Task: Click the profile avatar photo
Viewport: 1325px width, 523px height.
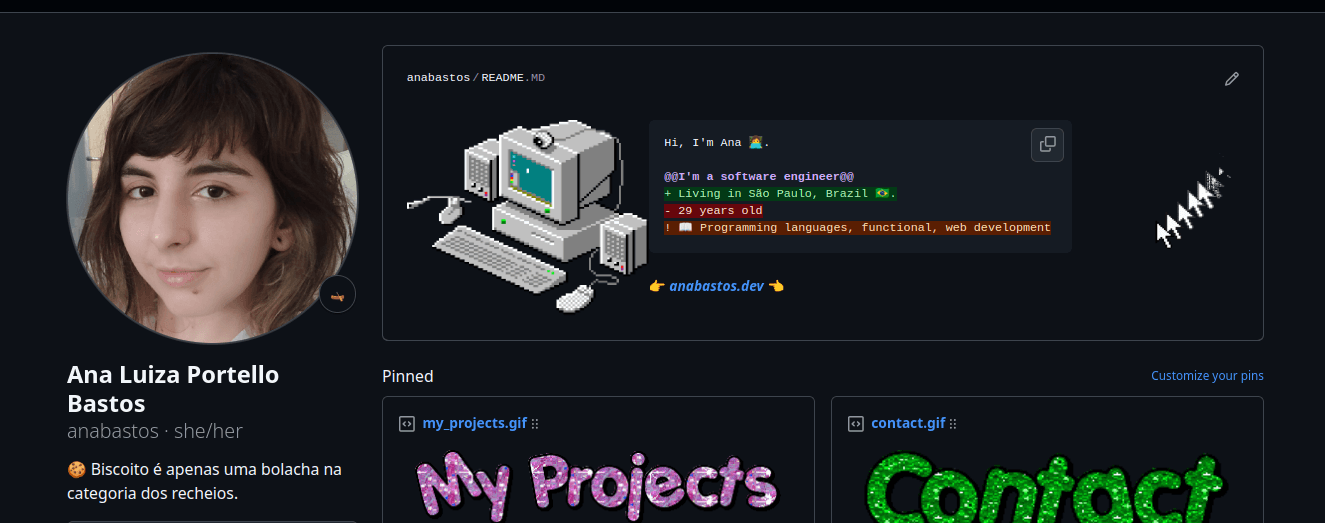Action: coord(212,198)
